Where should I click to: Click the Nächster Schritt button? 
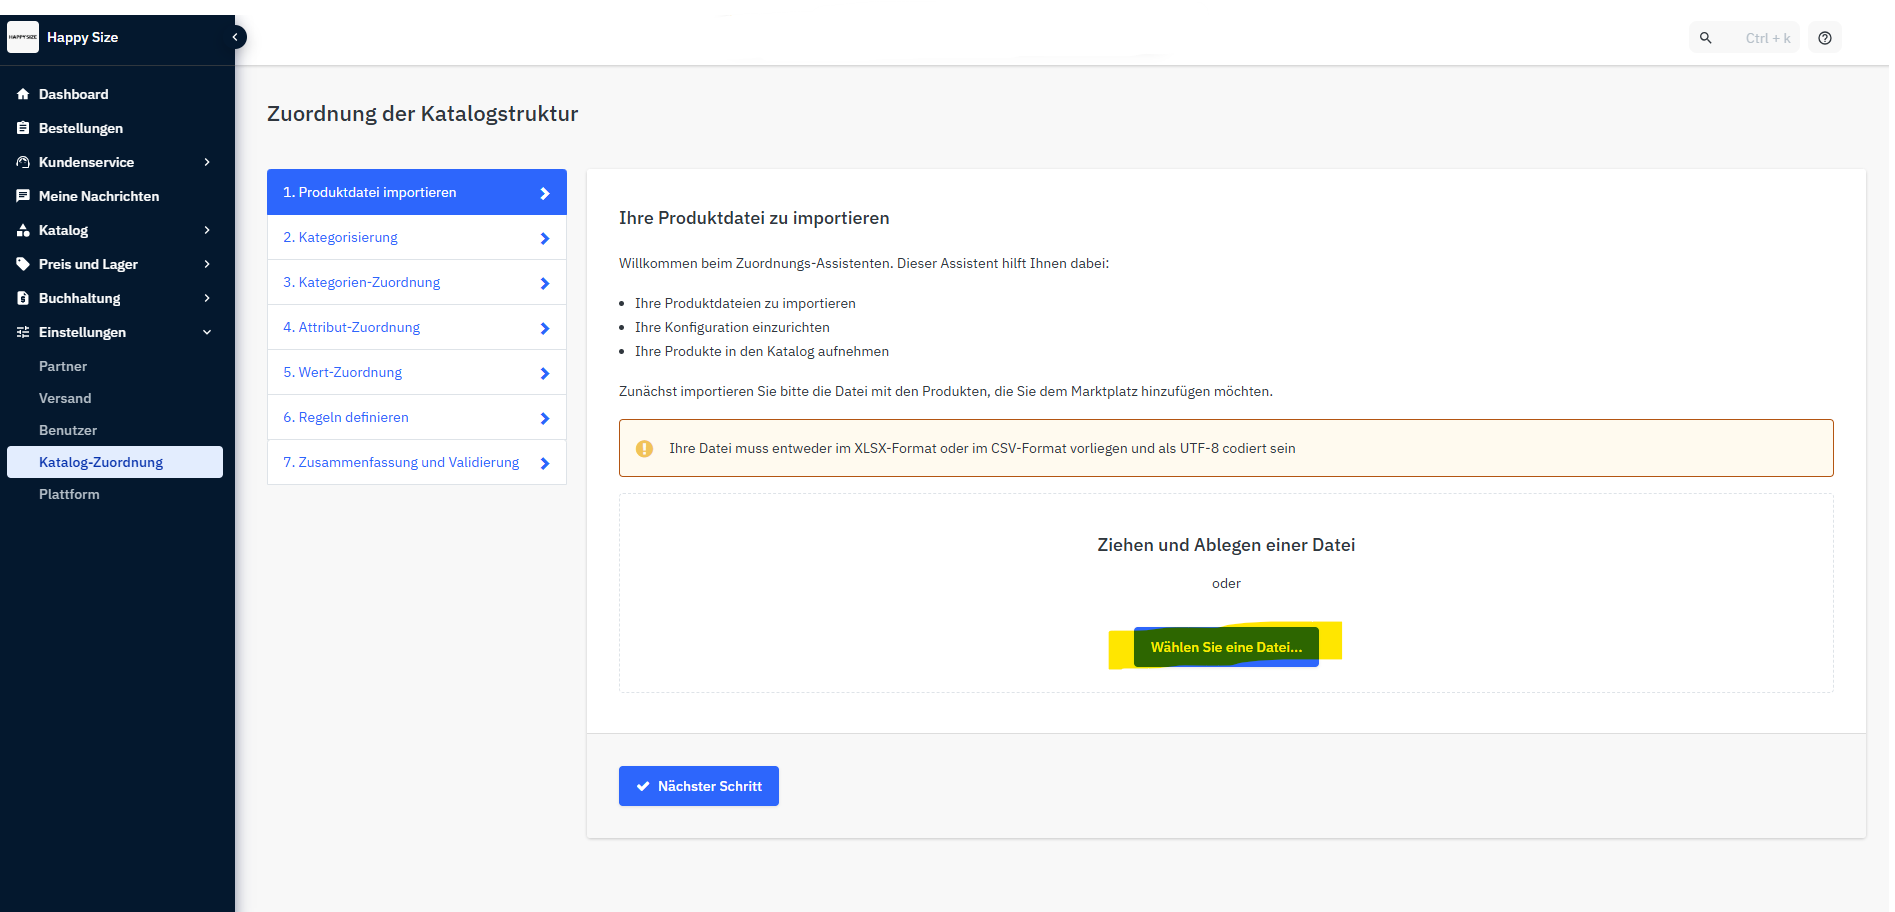(698, 786)
